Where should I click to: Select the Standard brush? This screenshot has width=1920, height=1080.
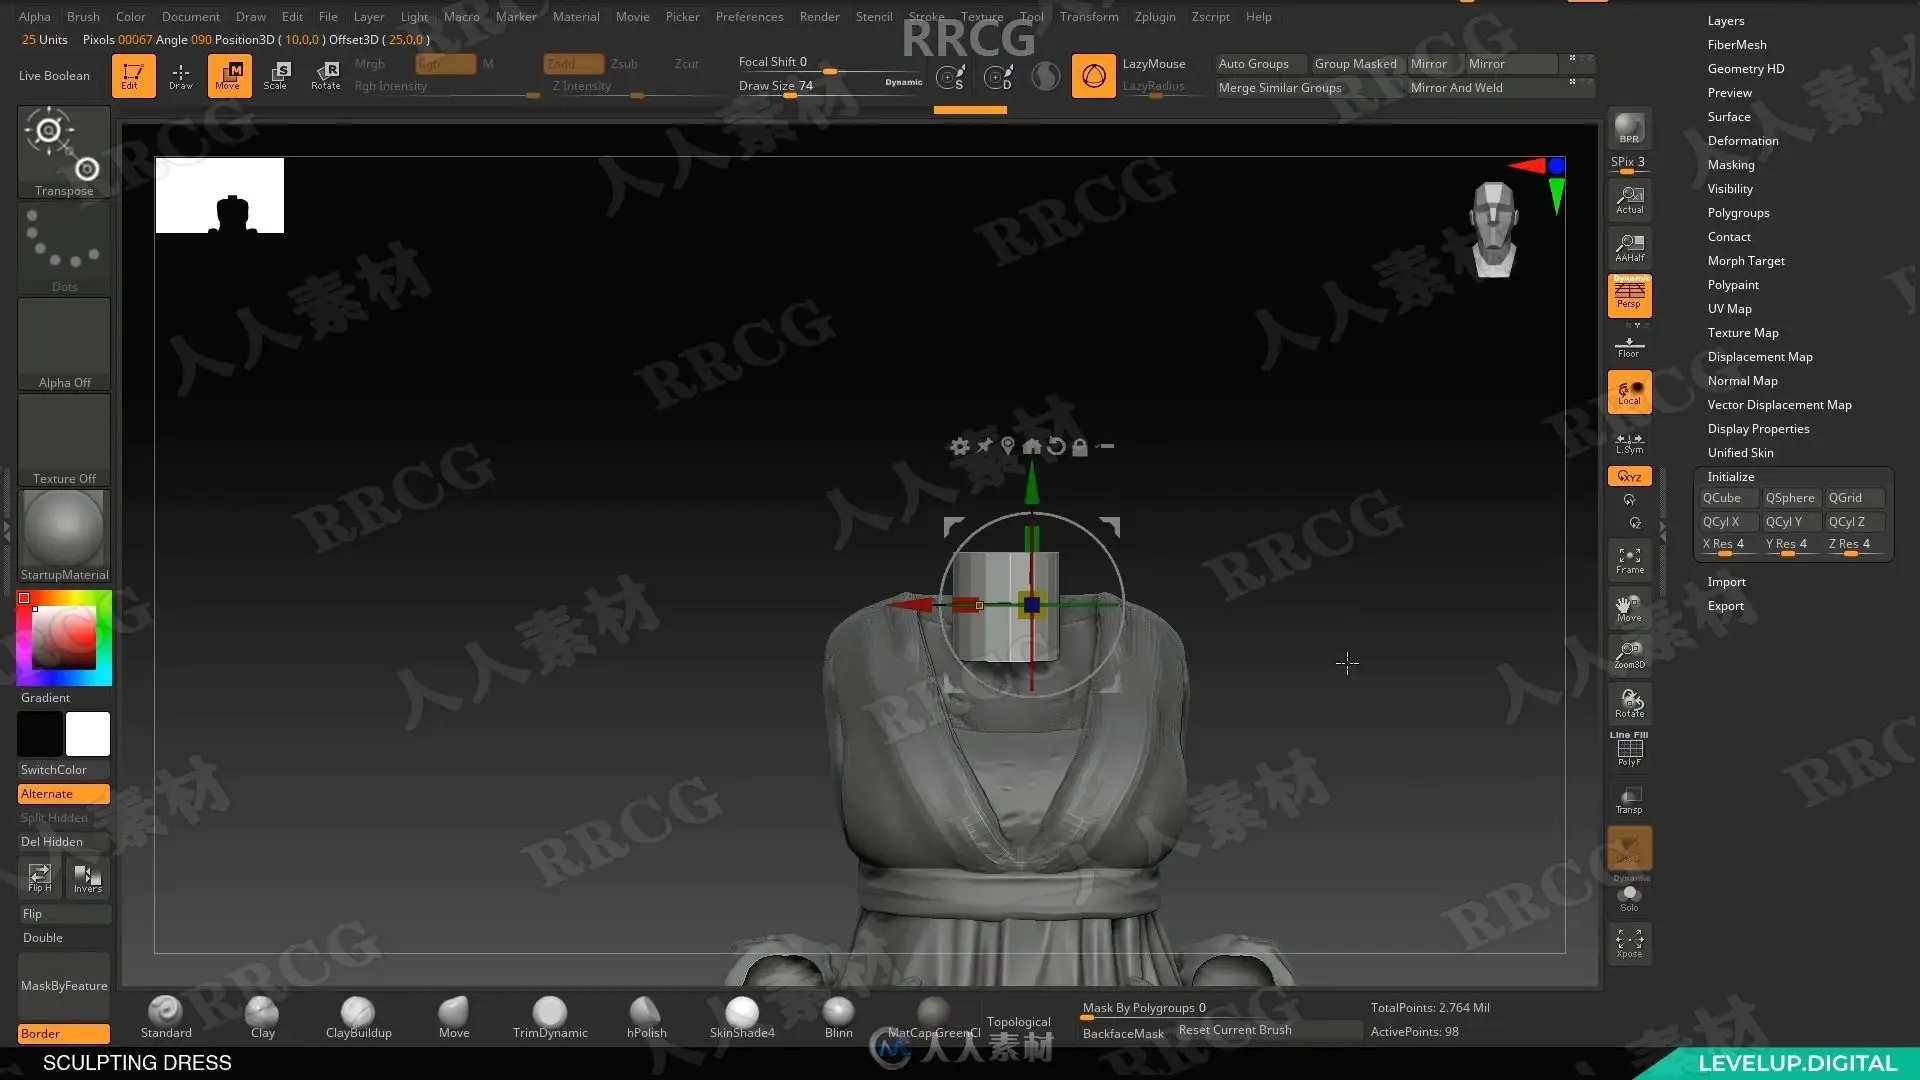pos(166,1017)
